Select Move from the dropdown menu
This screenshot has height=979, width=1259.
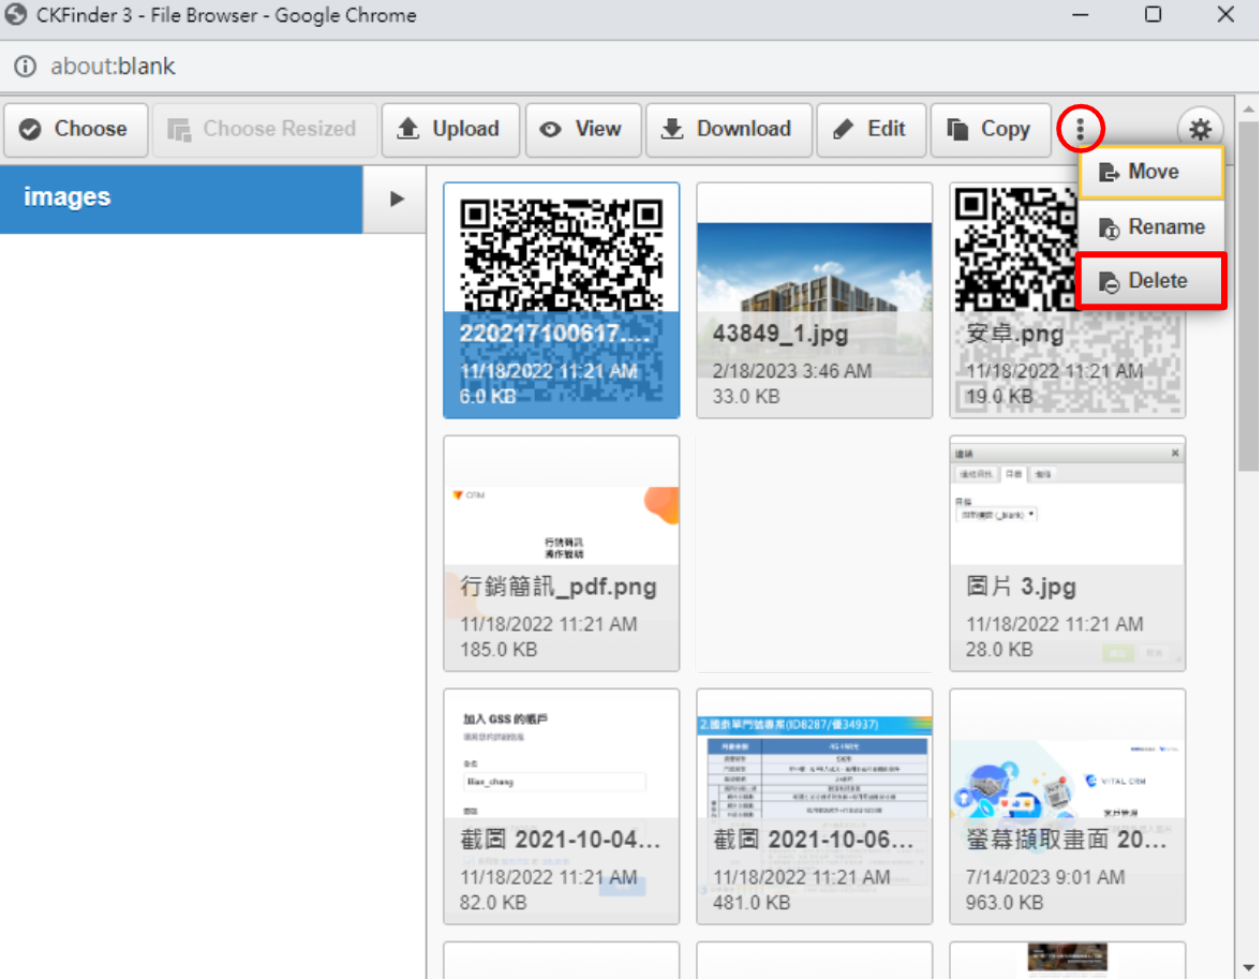click(1151, 172)
